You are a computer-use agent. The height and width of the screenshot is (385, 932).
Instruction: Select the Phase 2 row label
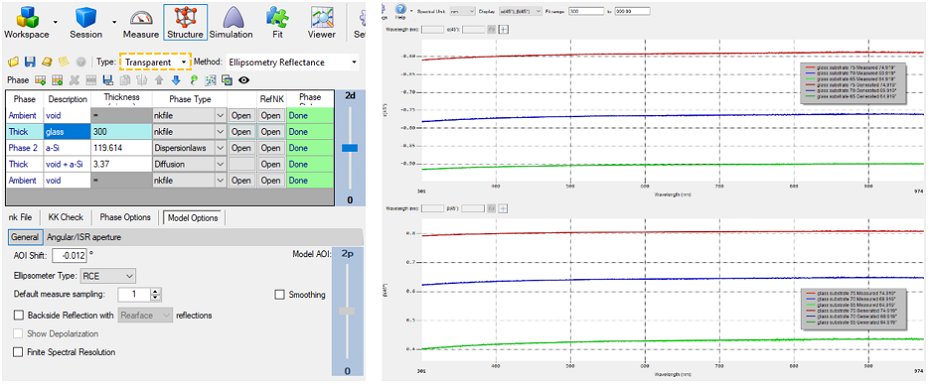(24, 148)
